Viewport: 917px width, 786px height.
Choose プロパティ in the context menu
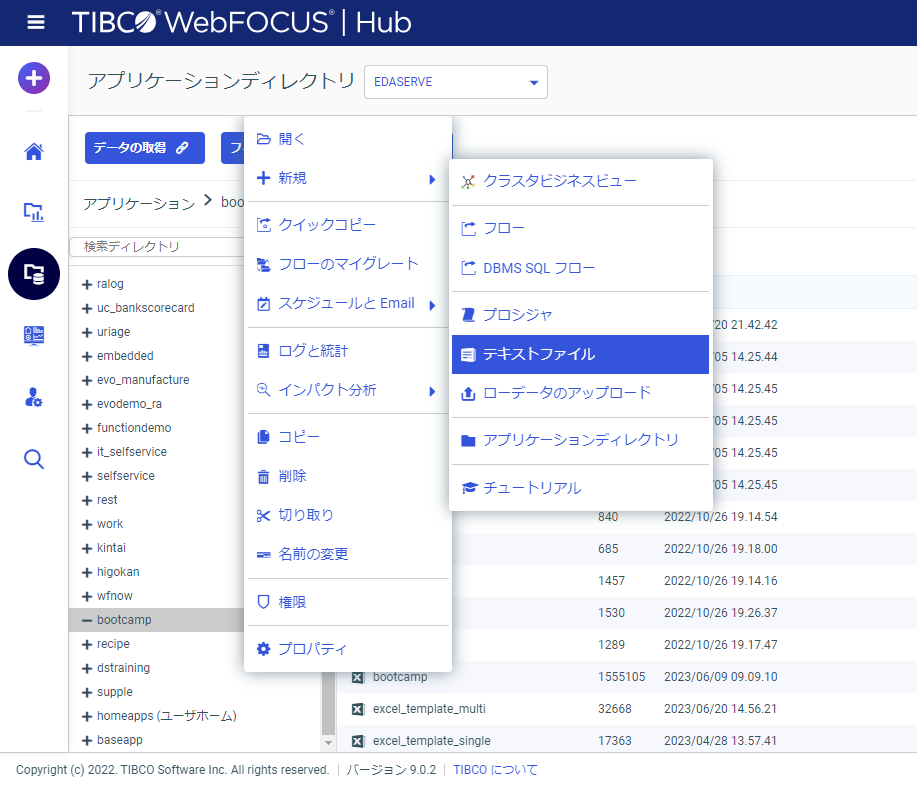tap(313, 649)
